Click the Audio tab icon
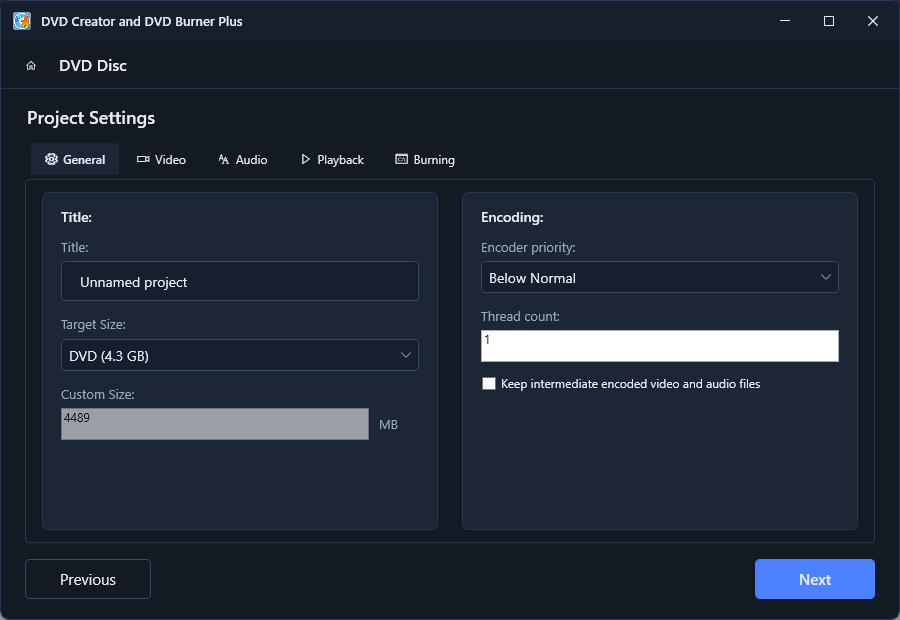This screenshot has width=900, height=620. click(x=224, y=159)
